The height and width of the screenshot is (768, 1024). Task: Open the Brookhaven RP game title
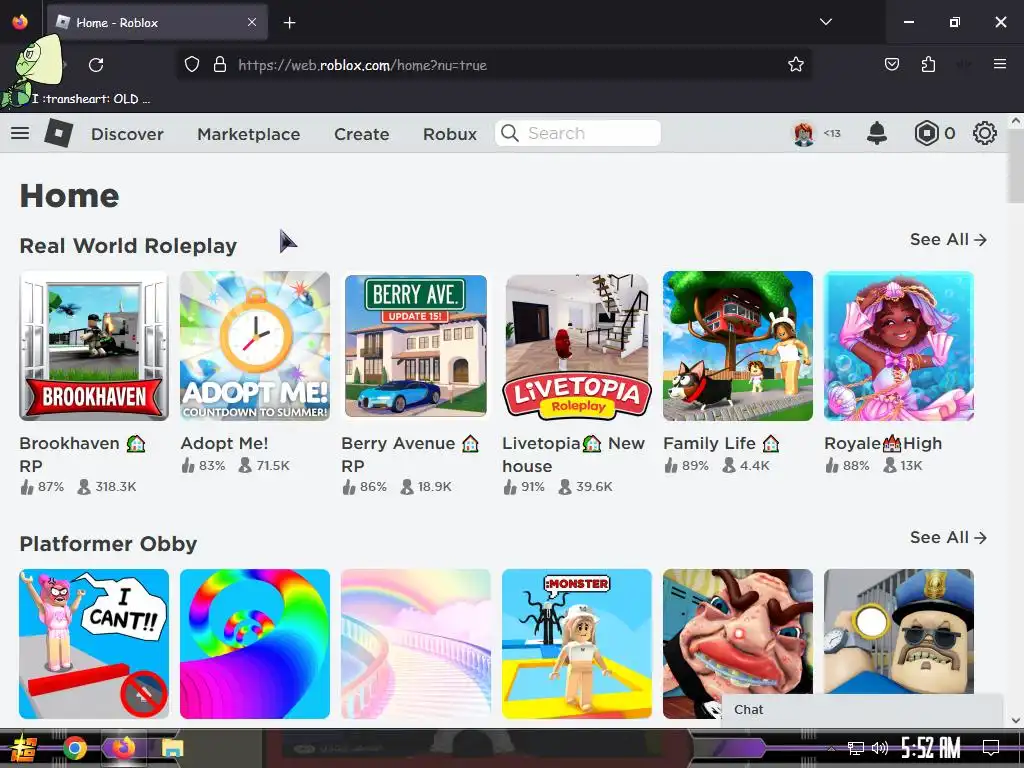[x=82, y=455]
